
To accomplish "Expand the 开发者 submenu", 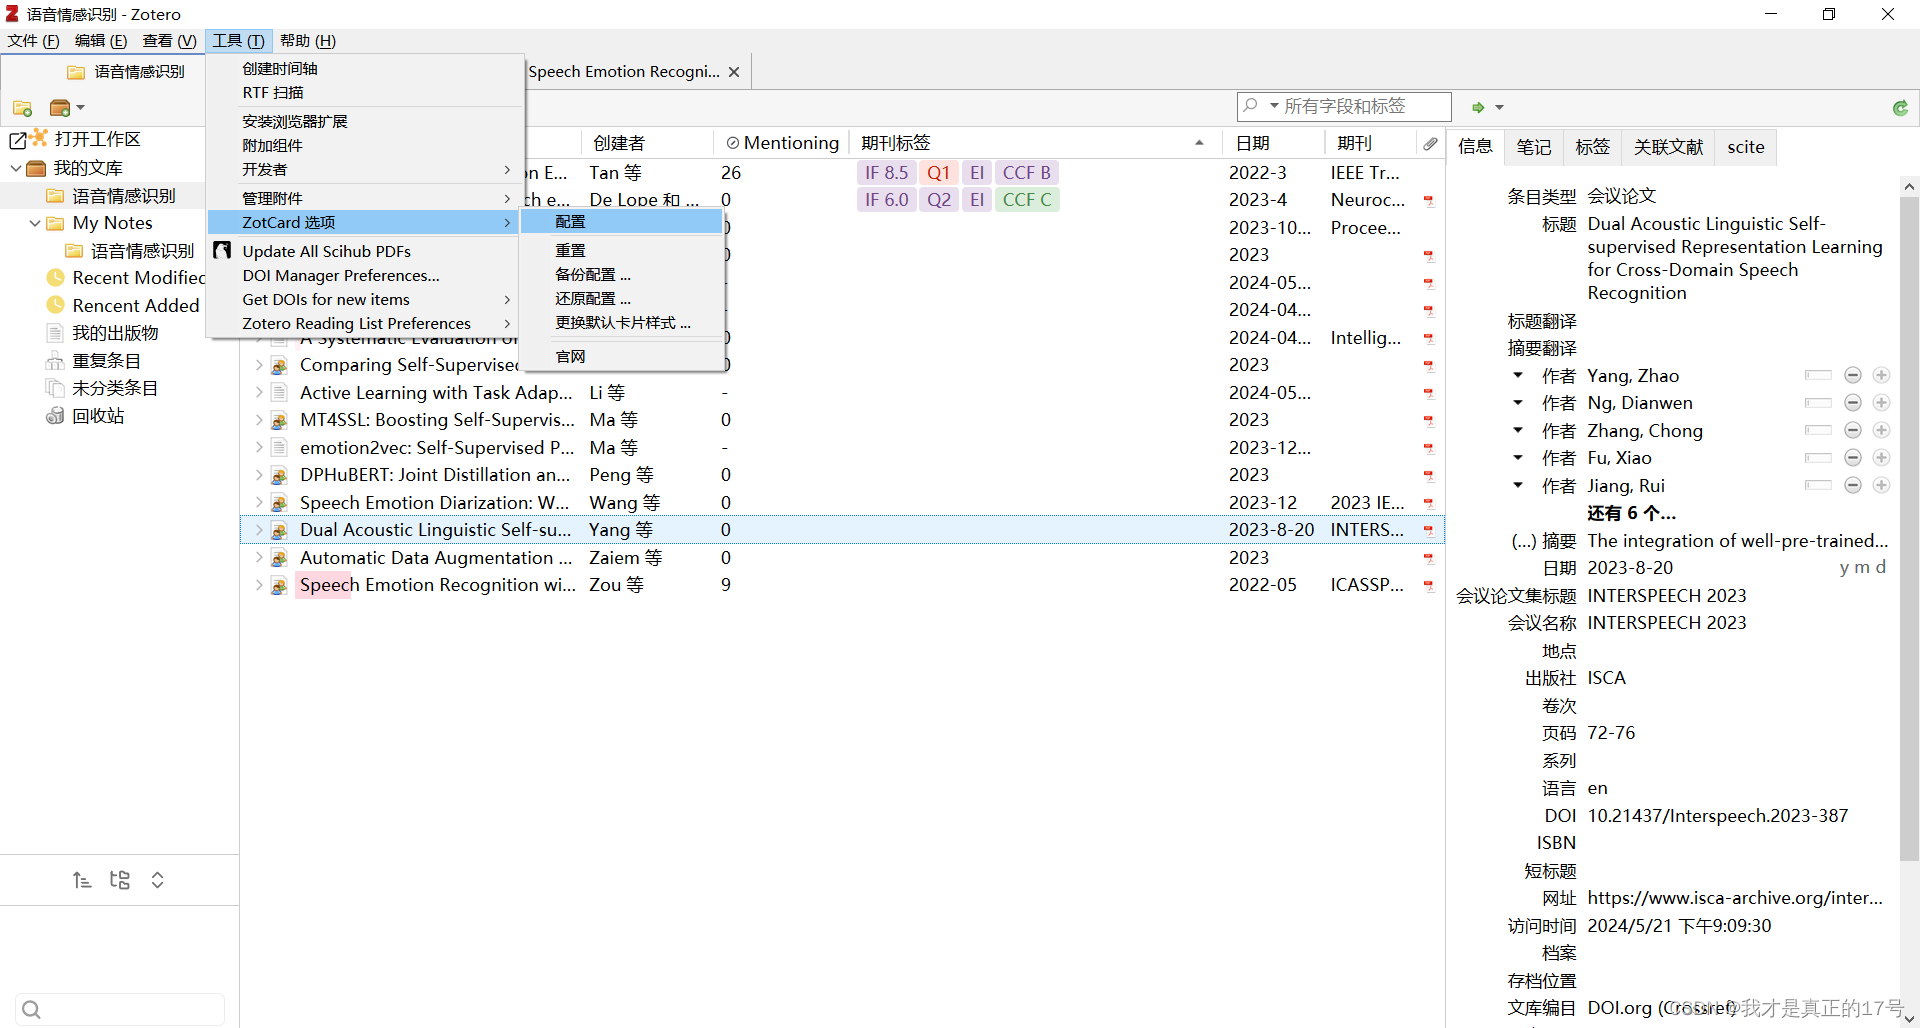I will (365, 169).
